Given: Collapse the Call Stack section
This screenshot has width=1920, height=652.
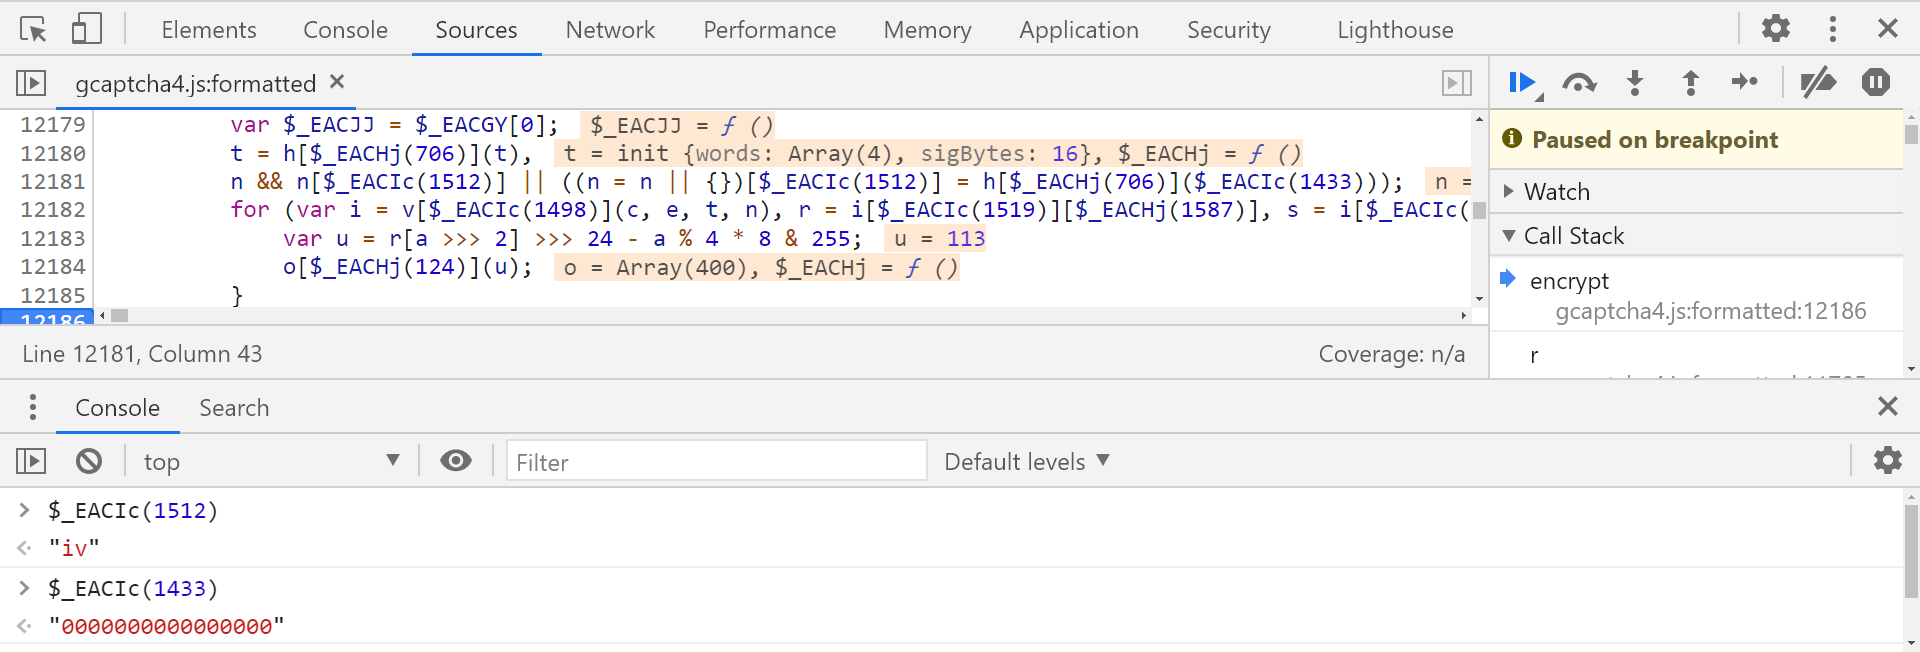Looking at the screenshot, I should pyautogui.click(x=1573, y=236).
